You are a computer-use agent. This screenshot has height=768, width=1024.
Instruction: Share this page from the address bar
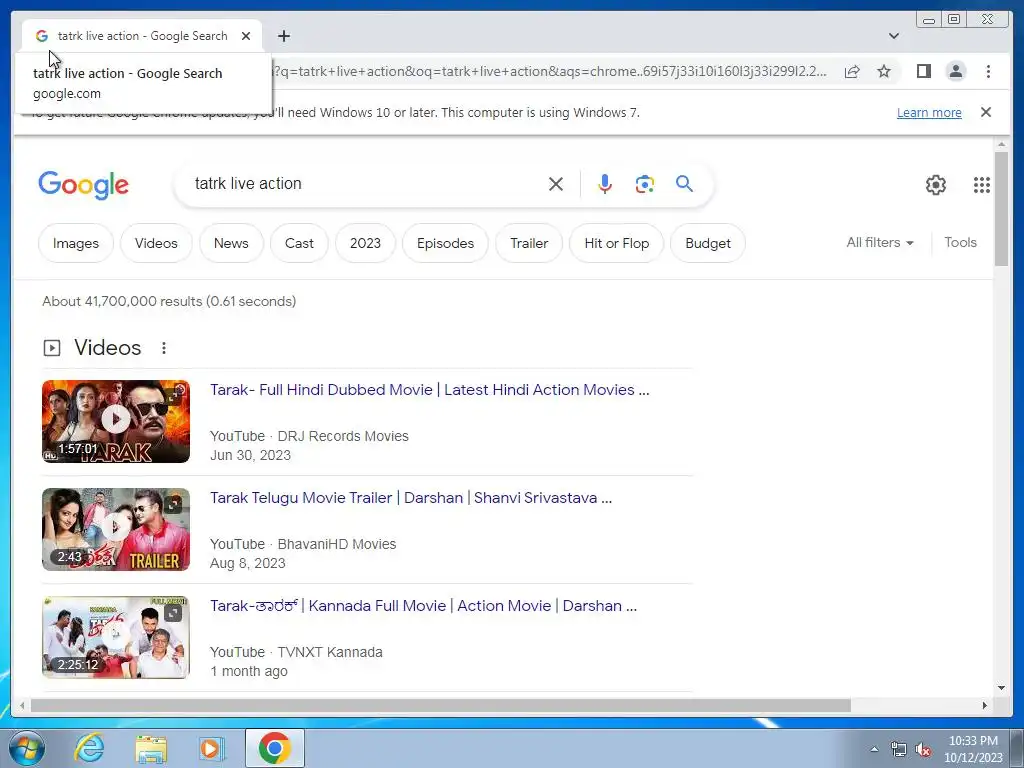[852, 71]
